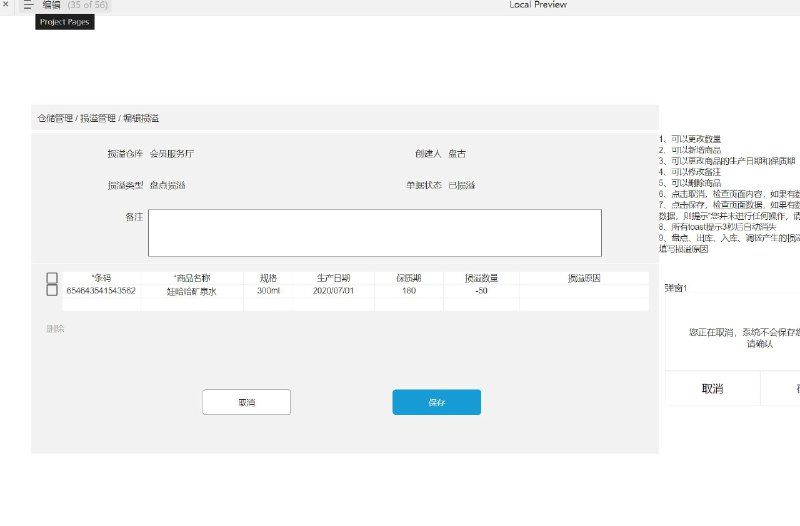Click the 取消 button in the popup dialog
This screenshot has height=526, width=800.
point(713,389)
